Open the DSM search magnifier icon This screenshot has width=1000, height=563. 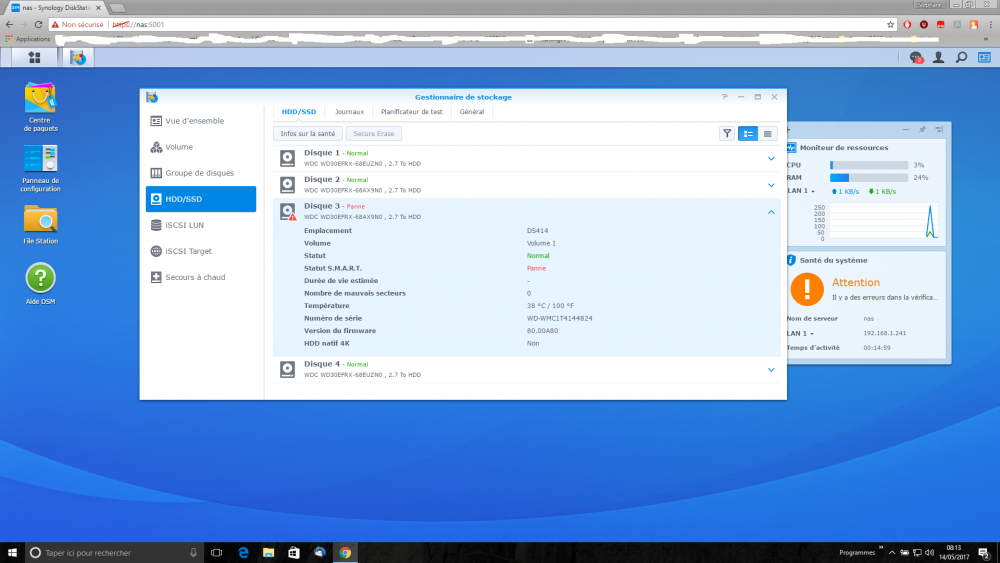click(x=961, y=57)
